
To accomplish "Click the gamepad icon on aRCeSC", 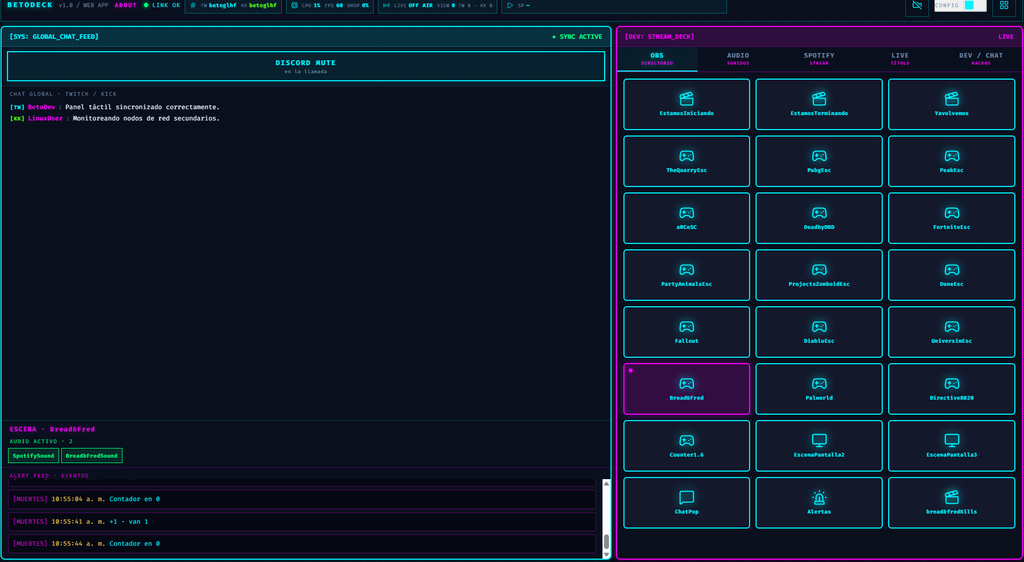I will click(686, 213).
